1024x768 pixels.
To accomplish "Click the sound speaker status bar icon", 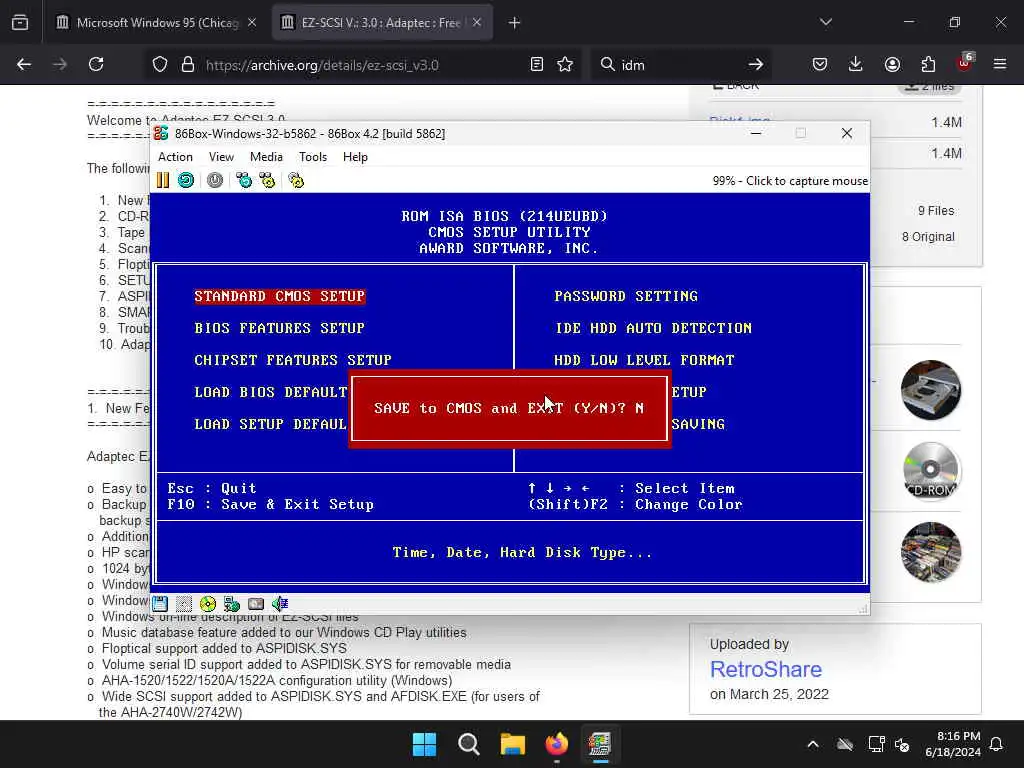I will pos(280,603).
